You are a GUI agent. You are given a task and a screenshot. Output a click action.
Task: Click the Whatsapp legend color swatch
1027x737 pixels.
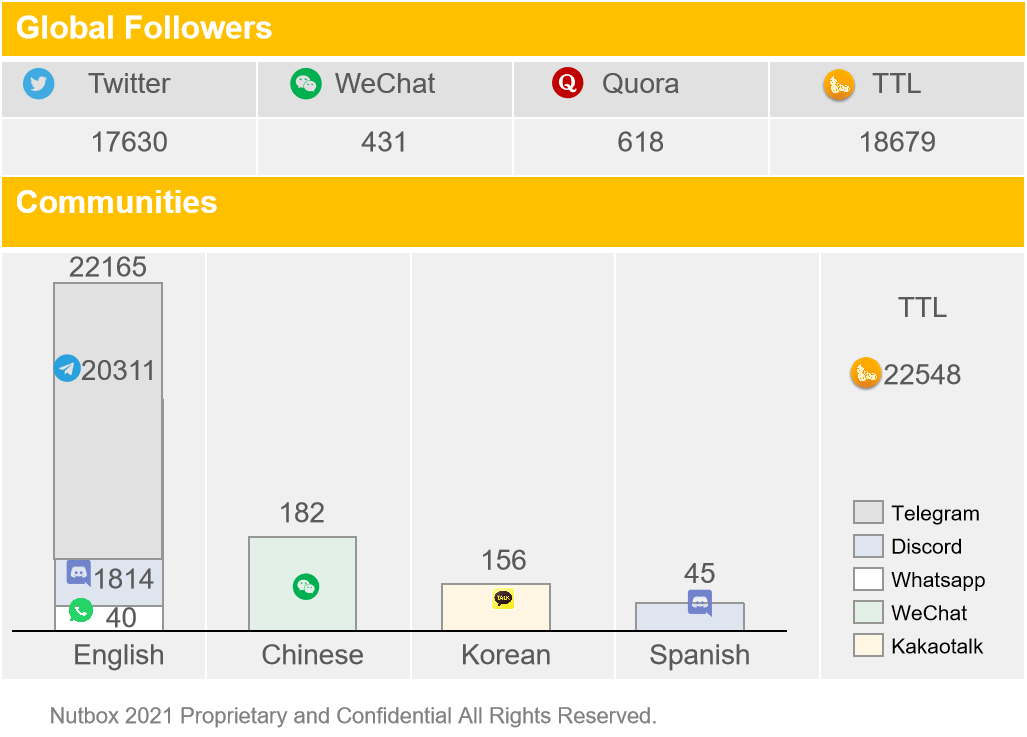[868, 579]
